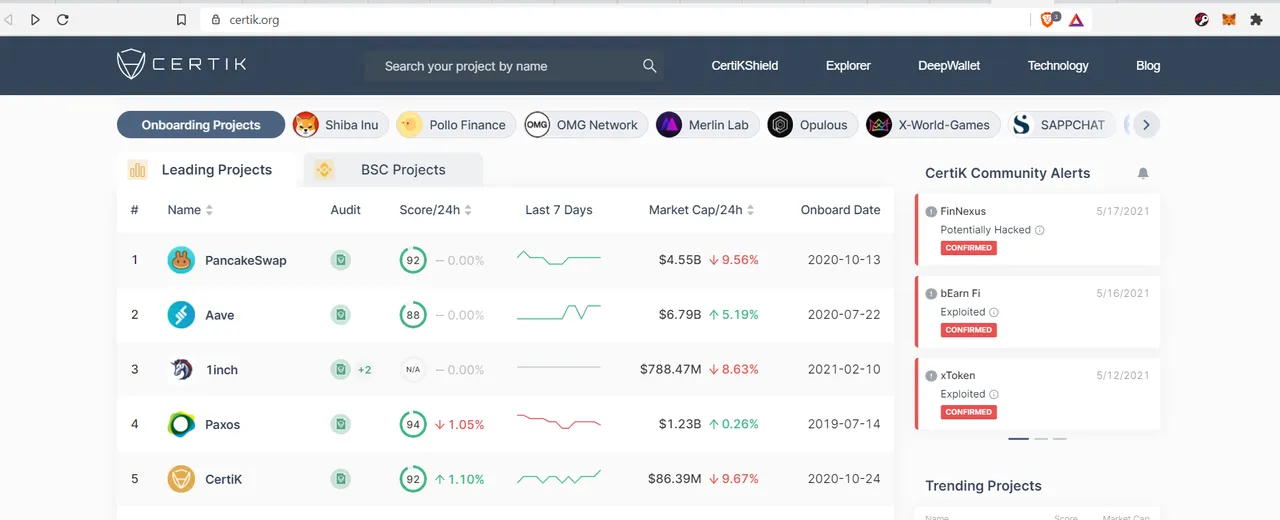Click the PancakeSwap score 92 ring

pyautogui.click(x=412, y=260)
